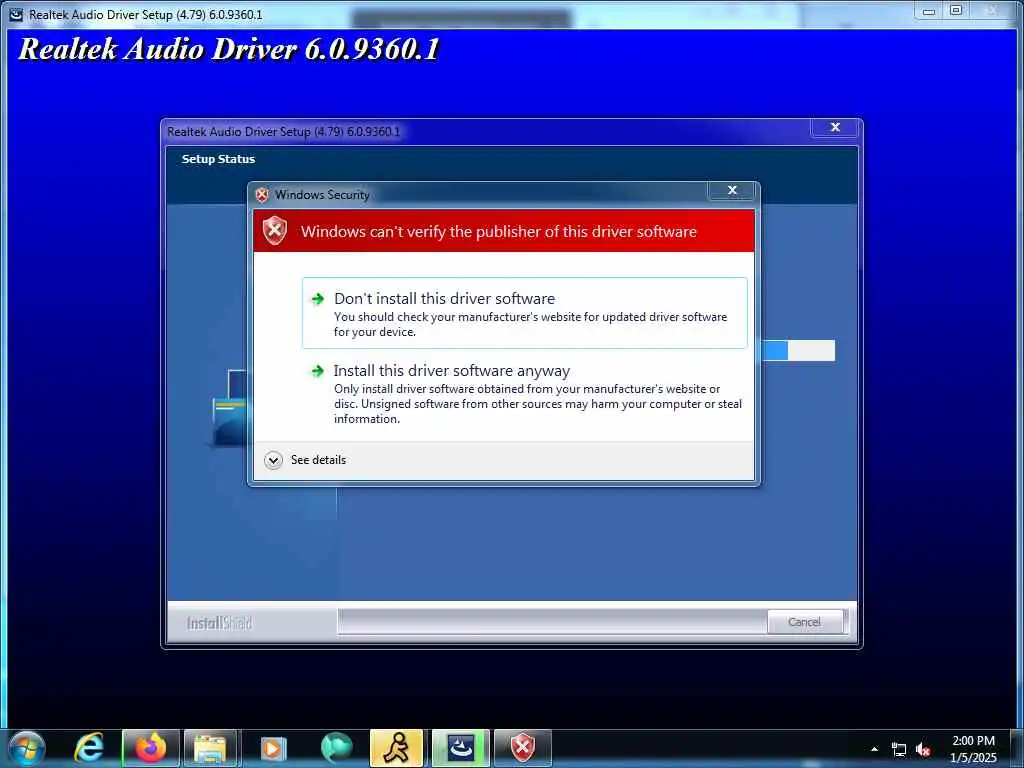Show hidden tray icons arrow
This screenshot has width=1024, height=768.
[874, 749]
